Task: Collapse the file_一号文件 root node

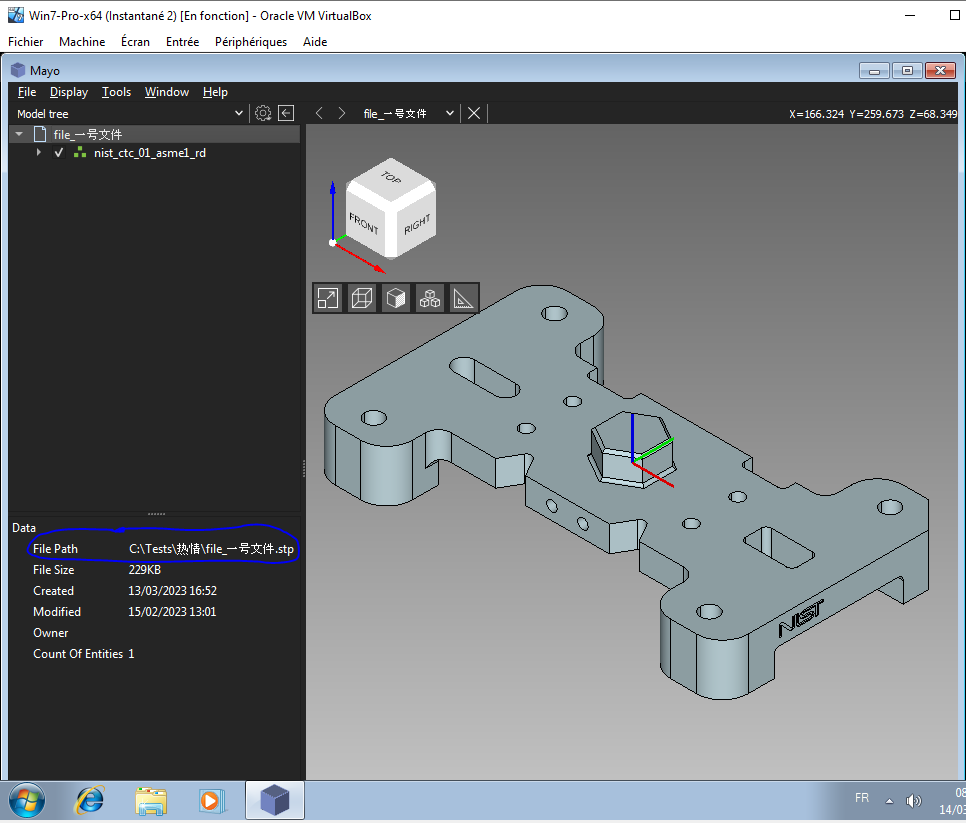Action: point(19,134)
